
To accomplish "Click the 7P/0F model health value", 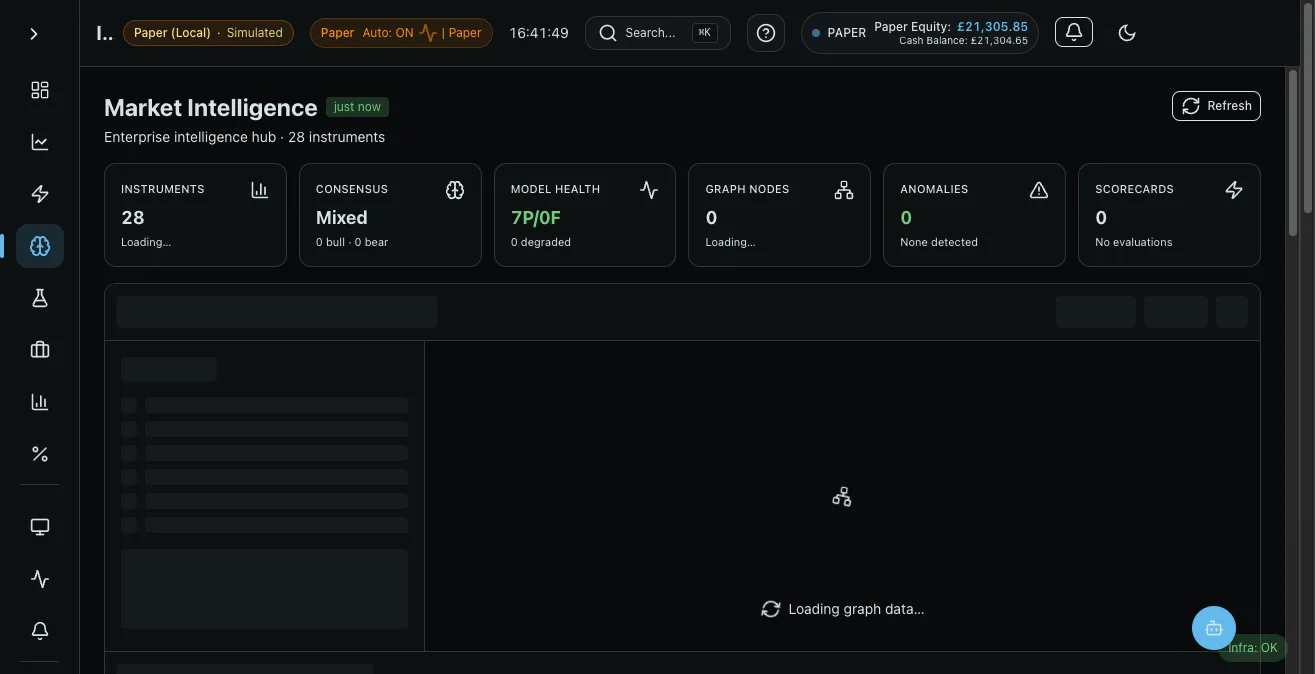I will (x=537, y=217).
